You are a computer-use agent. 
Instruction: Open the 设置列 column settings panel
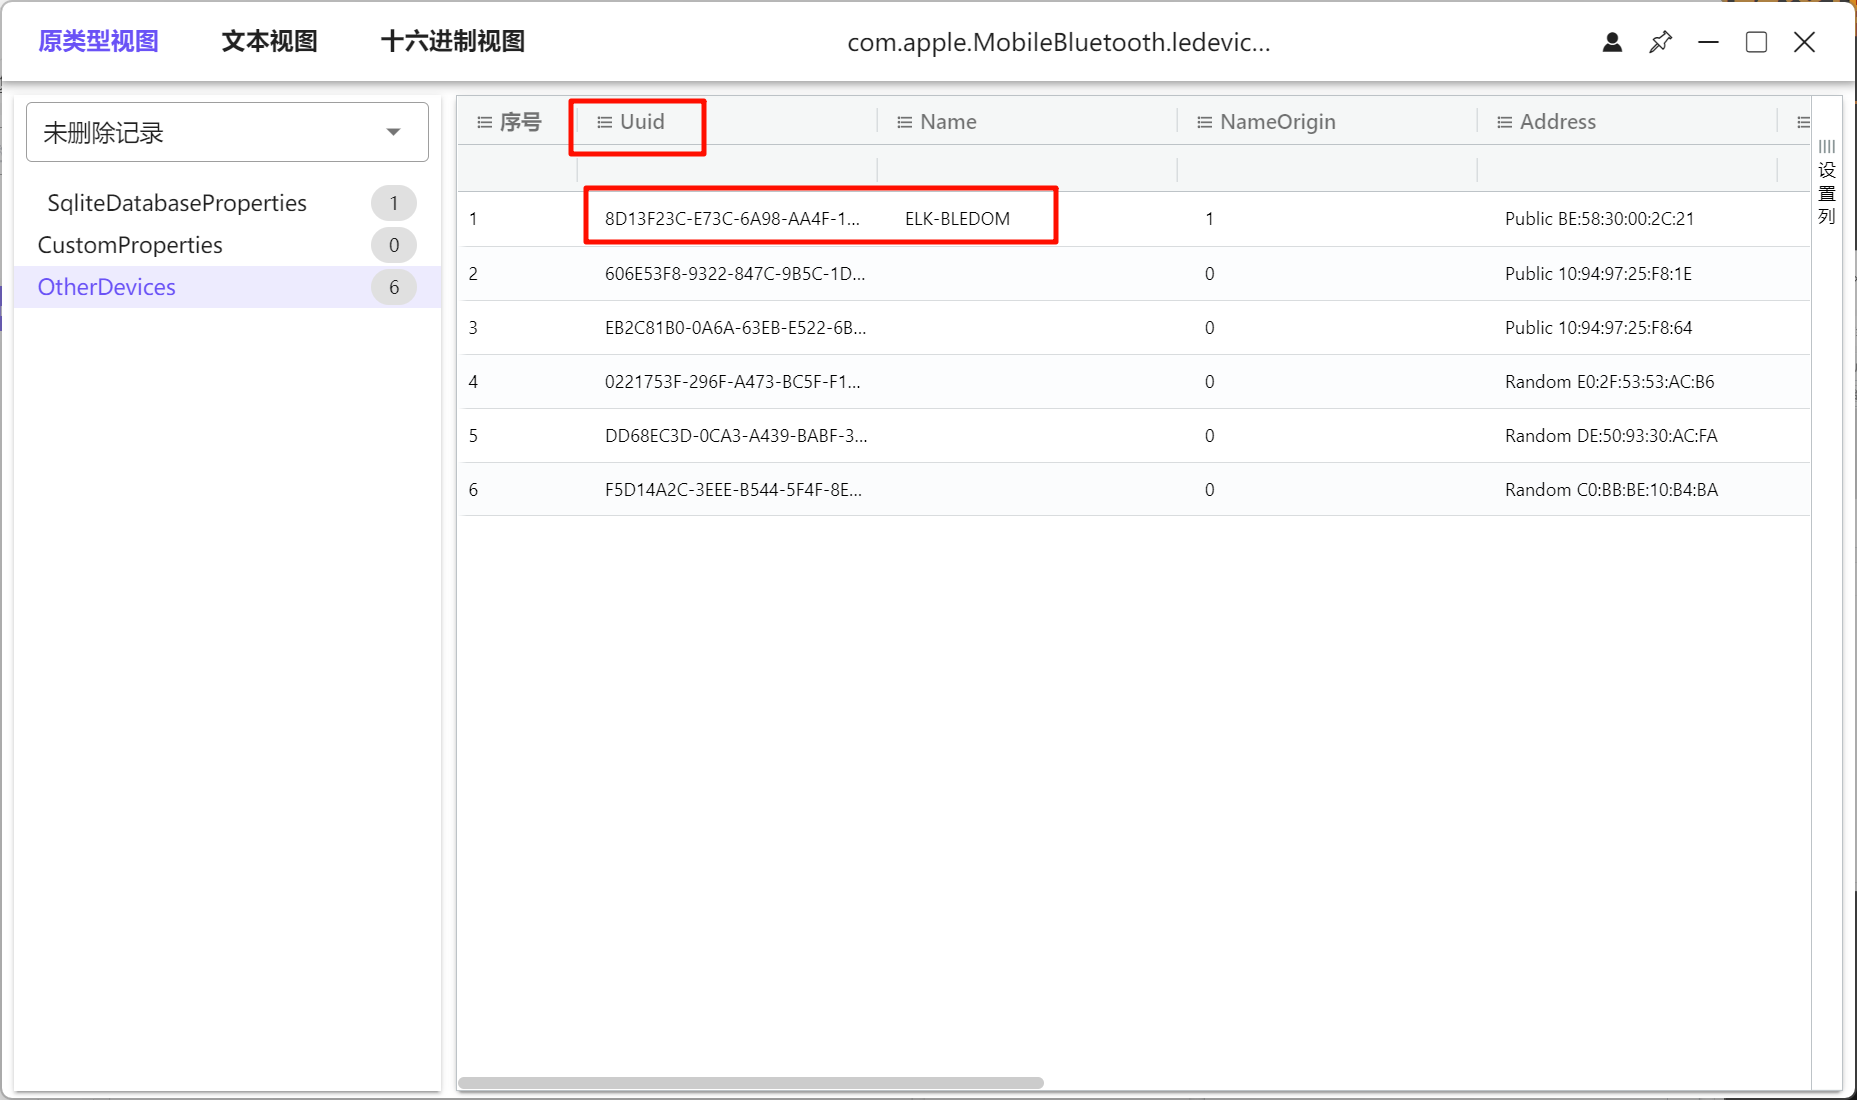(1827, 183)
